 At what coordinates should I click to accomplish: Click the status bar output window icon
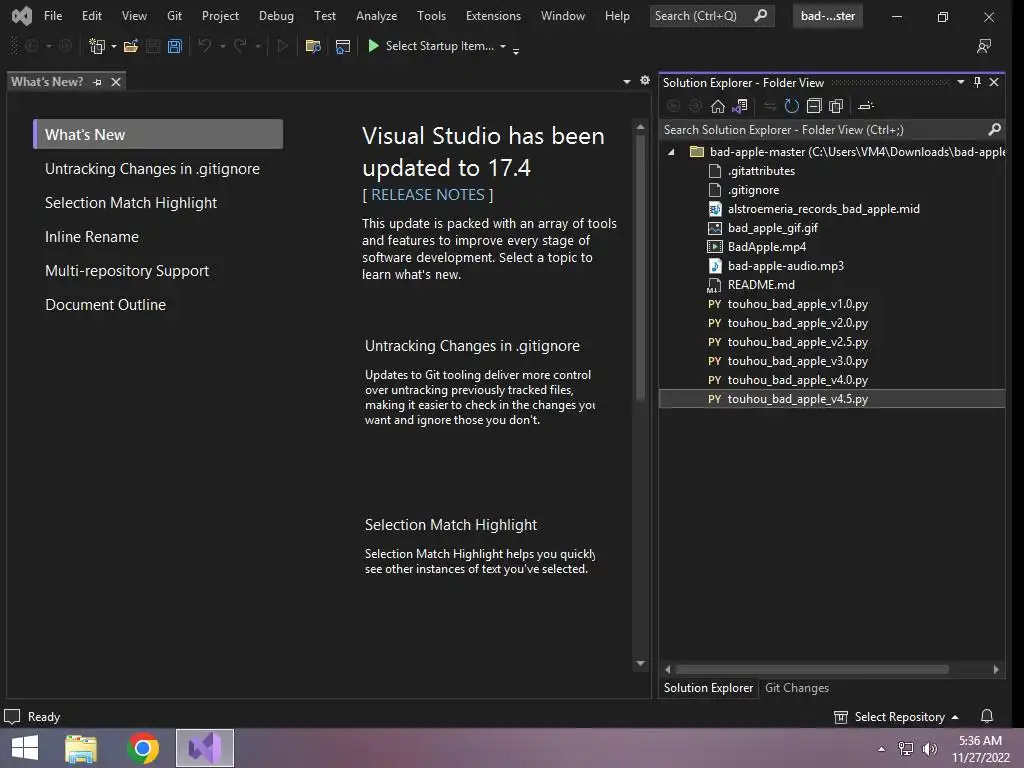click(x=12, y=716)
